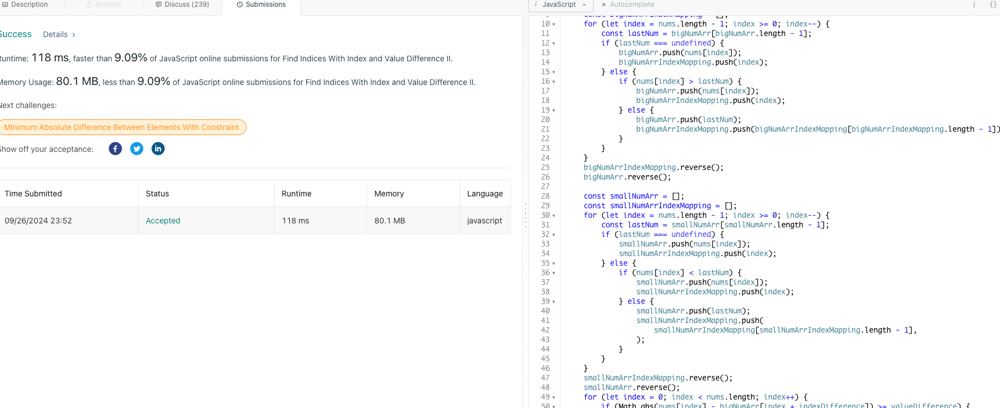1000x408 pixels.
Task: Collapse code fold arrow at line 30
Action: pos(554,216)
